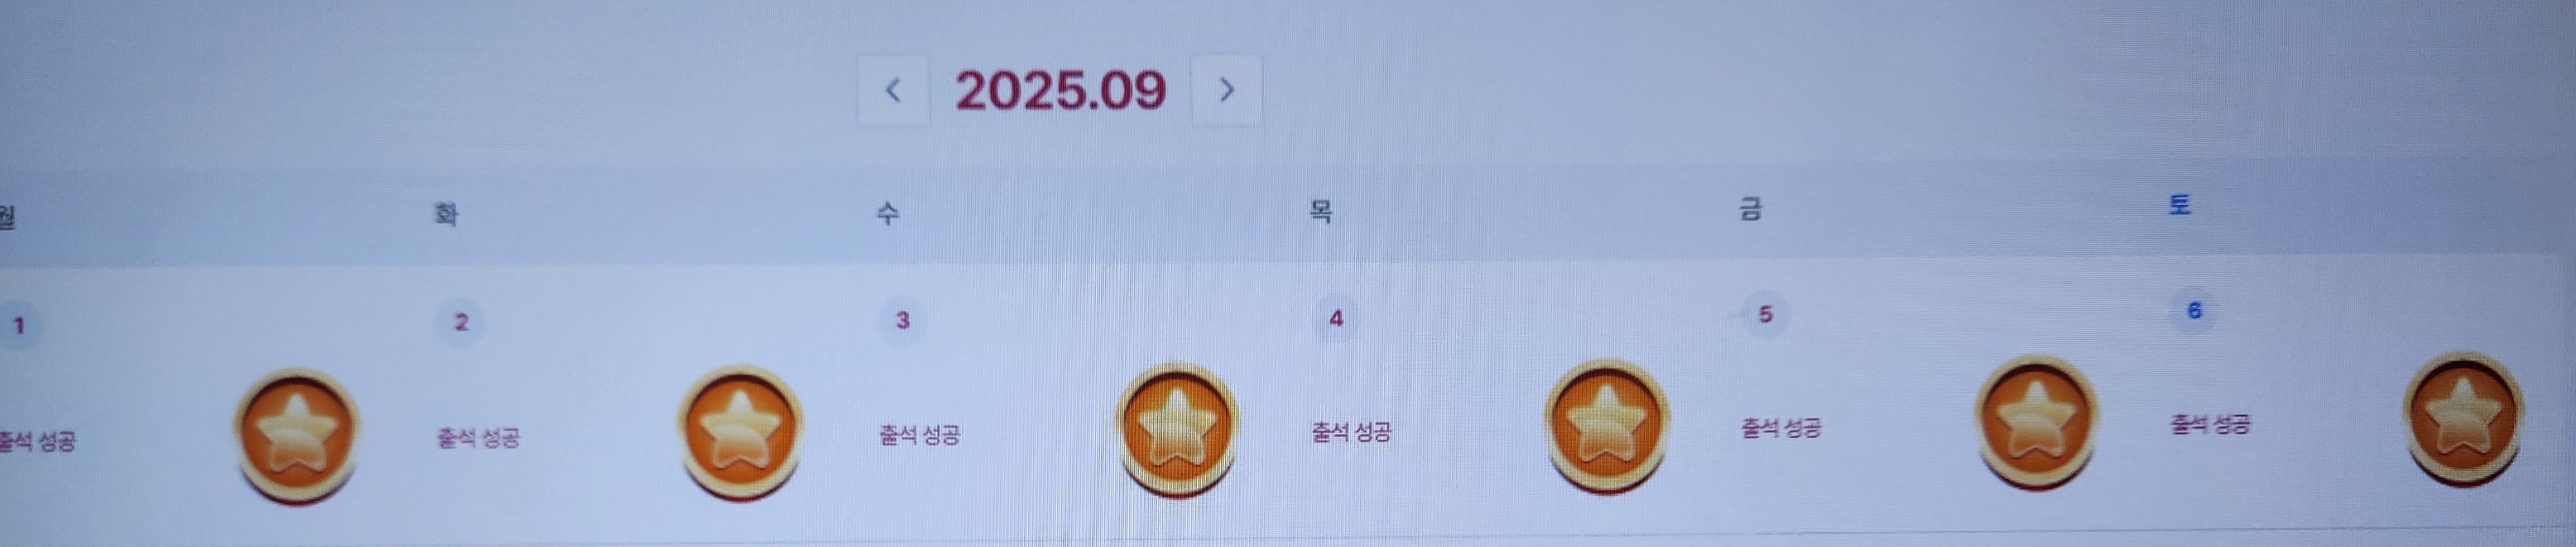2576x547 pixels.
Task: Go to the next month with right chevron
Action: (1226, 90)
